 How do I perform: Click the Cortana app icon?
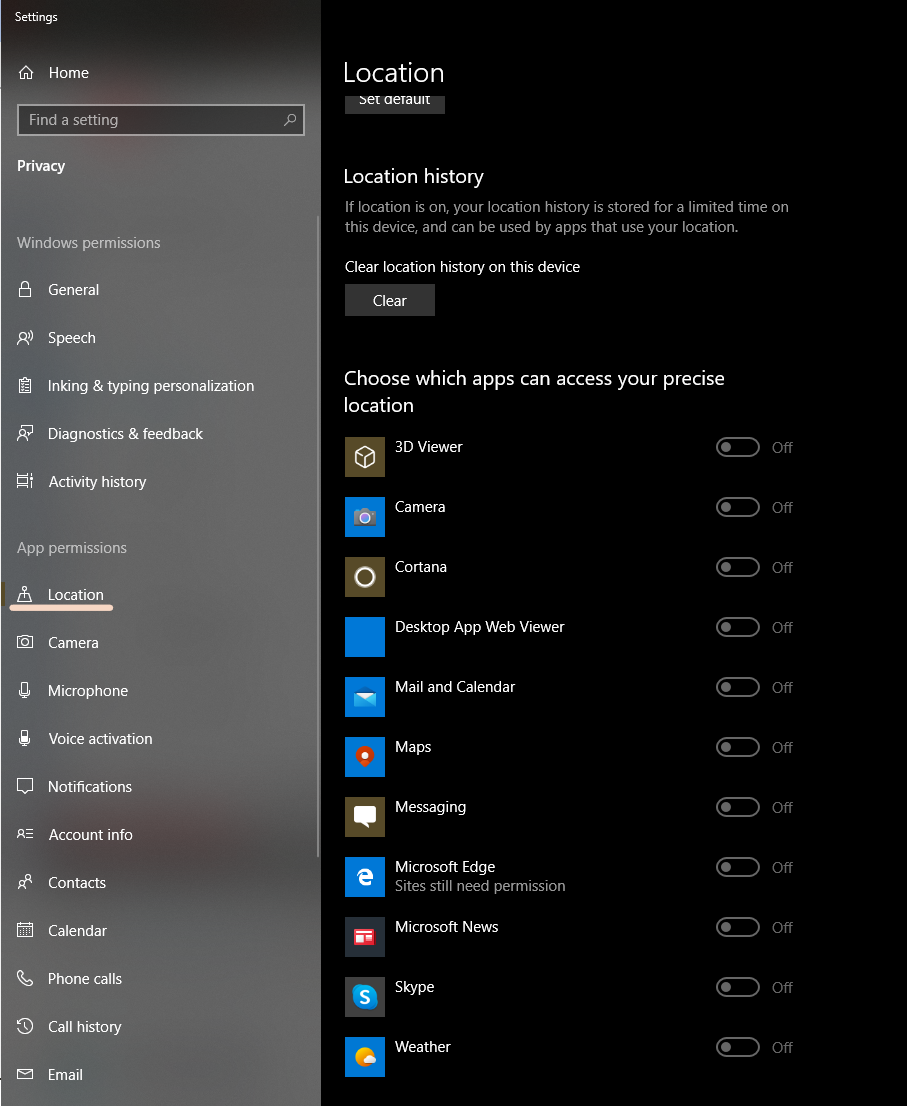point(365,577)
